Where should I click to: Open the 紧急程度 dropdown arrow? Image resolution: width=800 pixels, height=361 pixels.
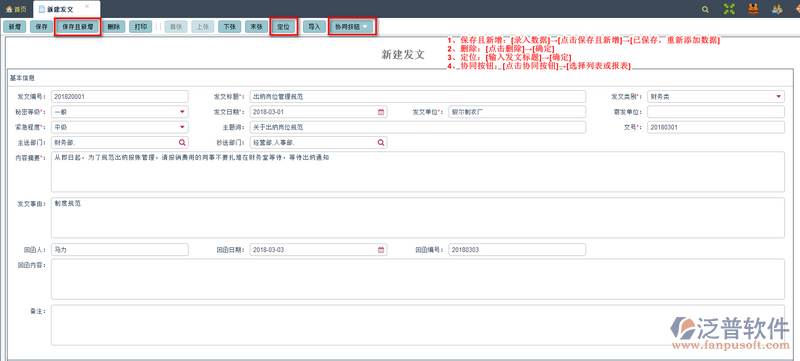(182, 127)
